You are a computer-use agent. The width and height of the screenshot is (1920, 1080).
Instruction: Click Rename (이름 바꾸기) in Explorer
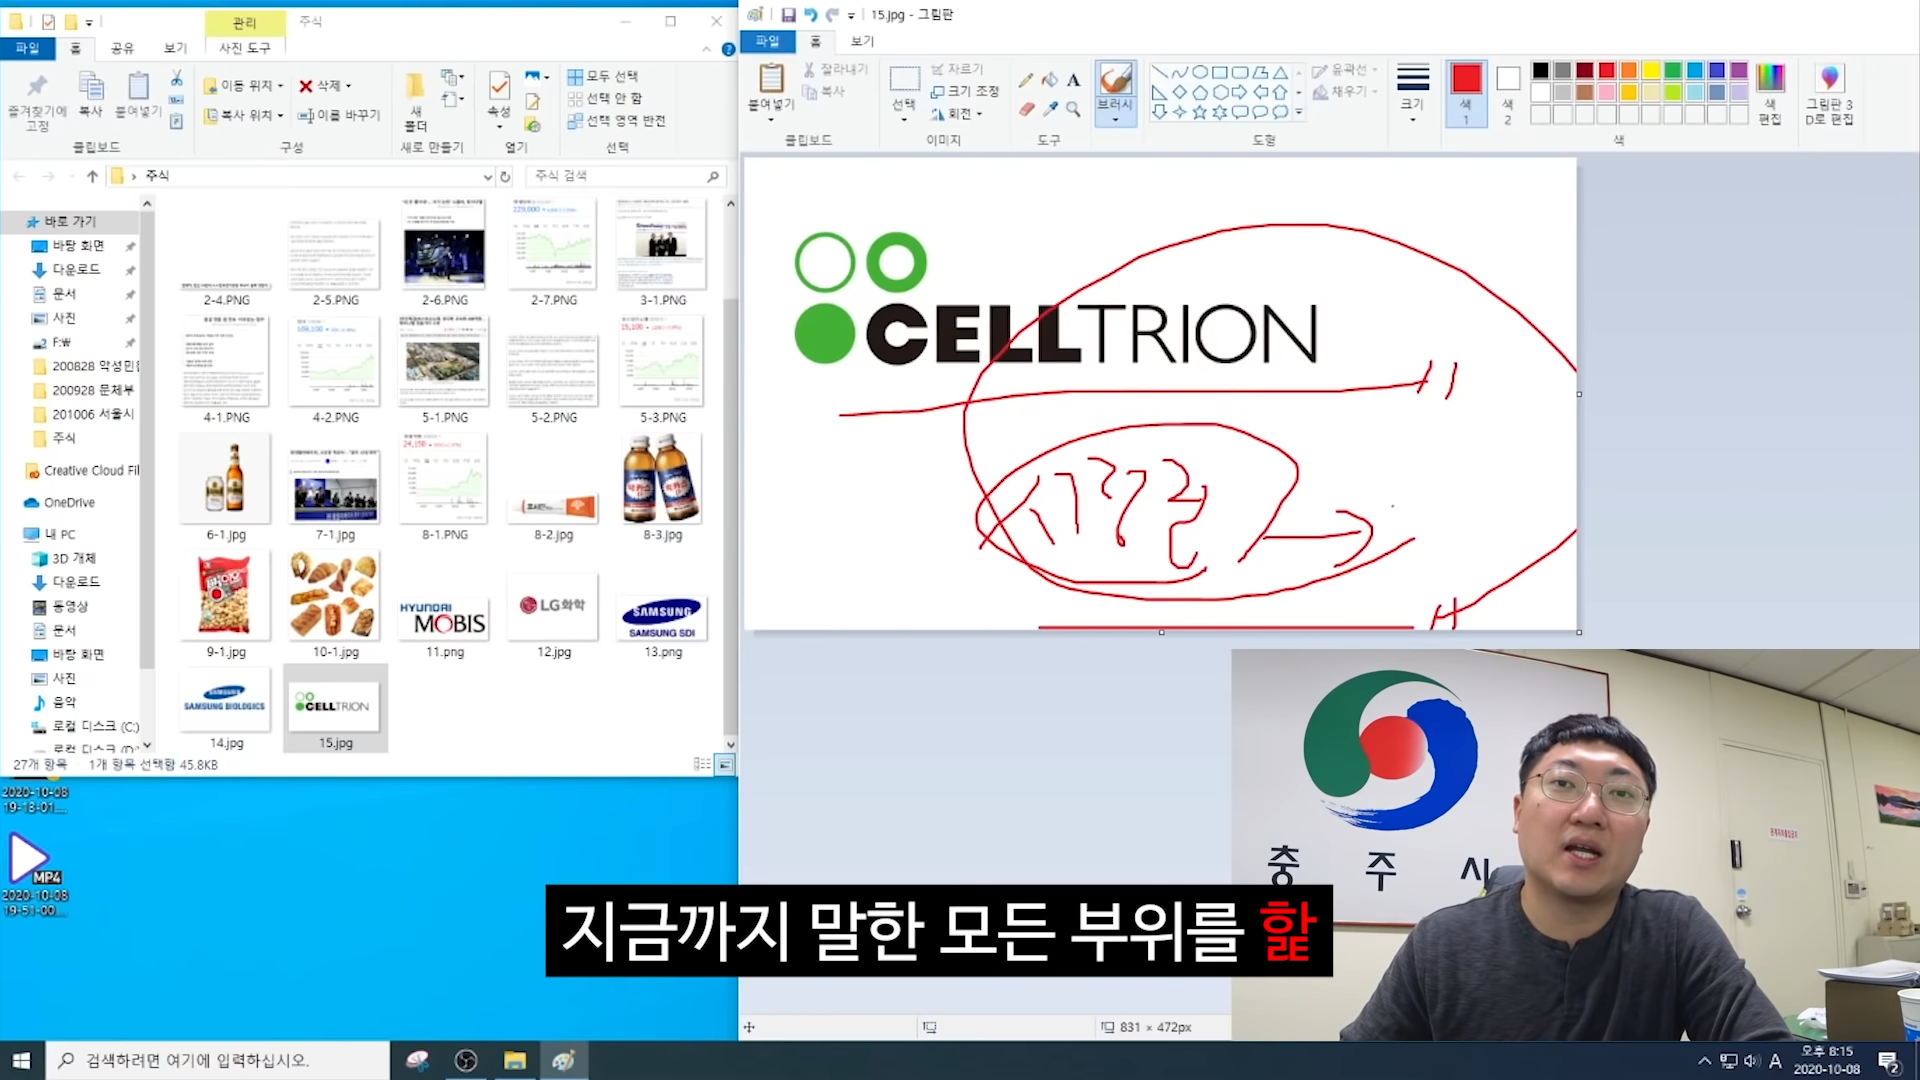point(339,115)
